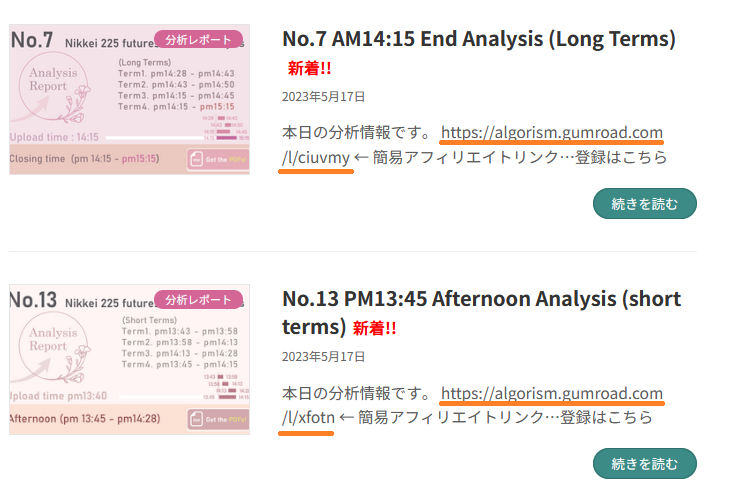Click the 分析レポート badge on the No.7 post
730x495 pixels.
point(197,40)
